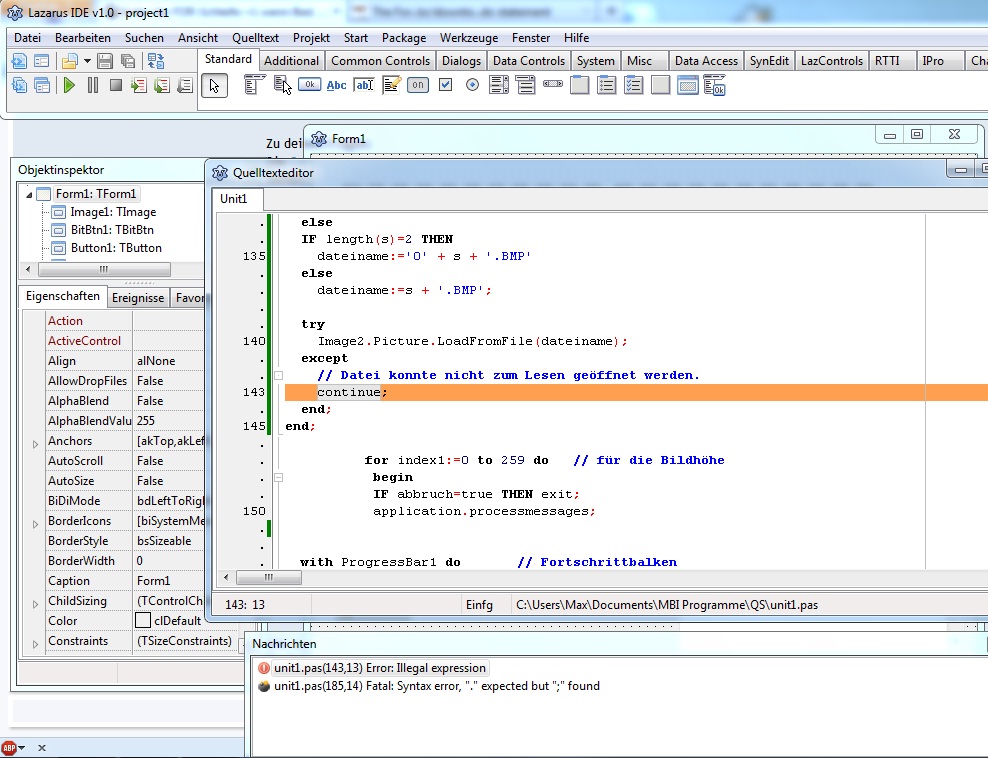Select the TScrollBar component in palette
The height and width of the screenshot is (758, 988).
tap(552, 85)
